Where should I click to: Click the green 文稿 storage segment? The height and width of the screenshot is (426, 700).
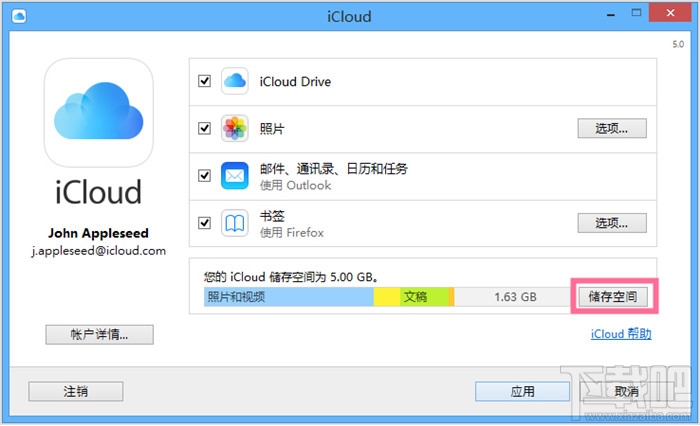[x=424, y=297]
